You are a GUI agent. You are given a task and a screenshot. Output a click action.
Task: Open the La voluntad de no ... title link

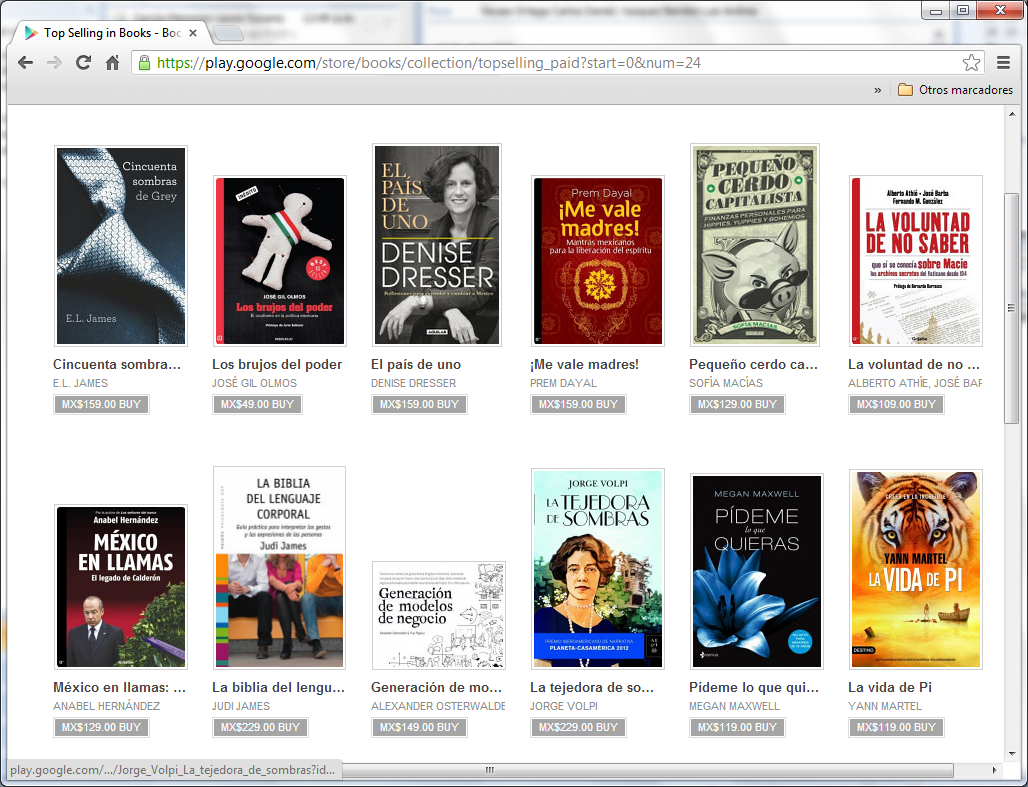(913, 365)
